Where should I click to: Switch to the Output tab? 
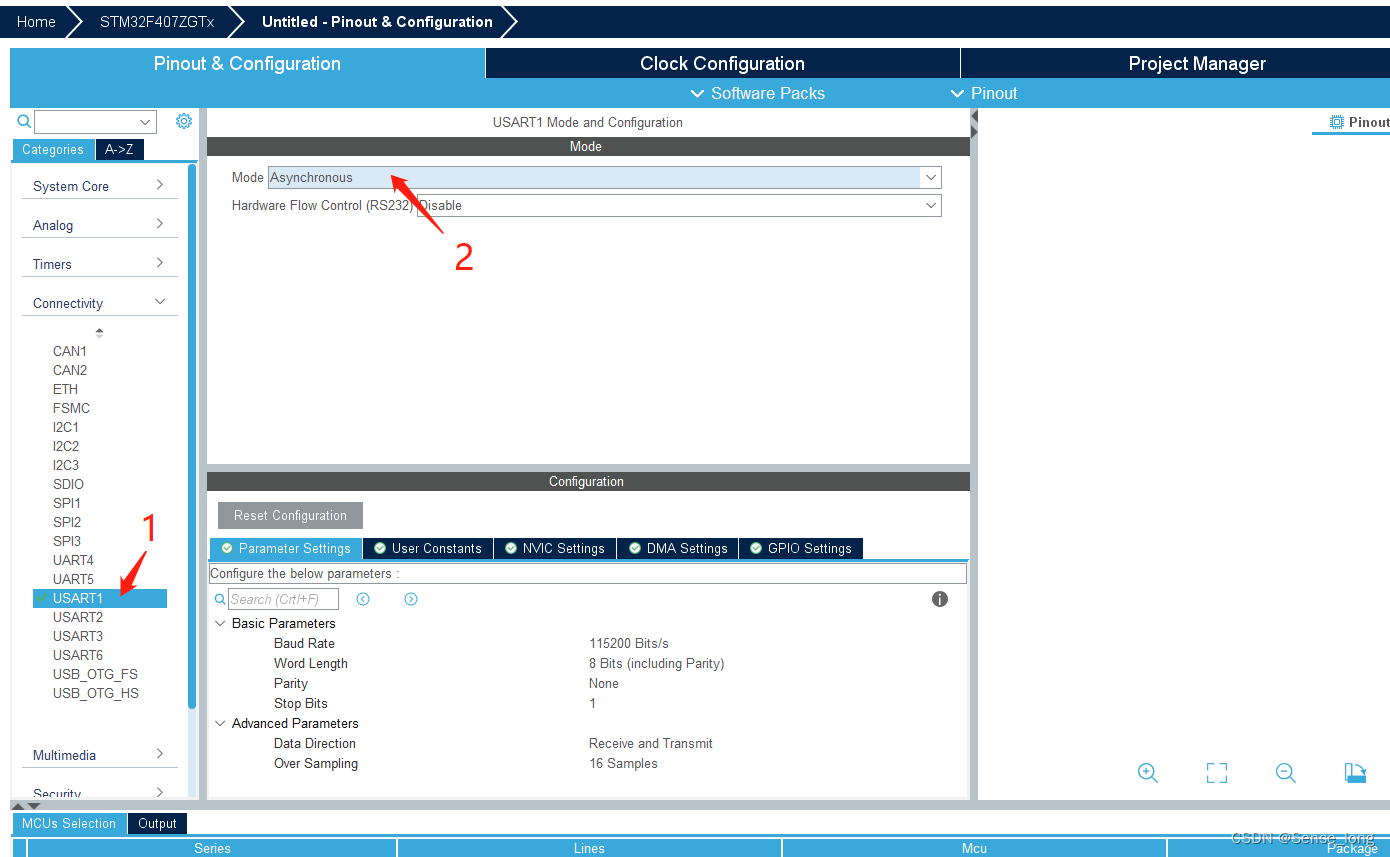point(157,824)
